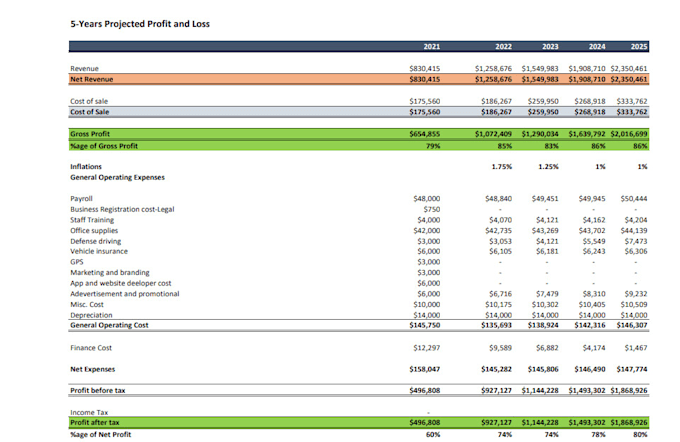The width and height of the screenshot is (680, 442).
Task: Select the Gross Profit row label
Action: click(90, 134)
